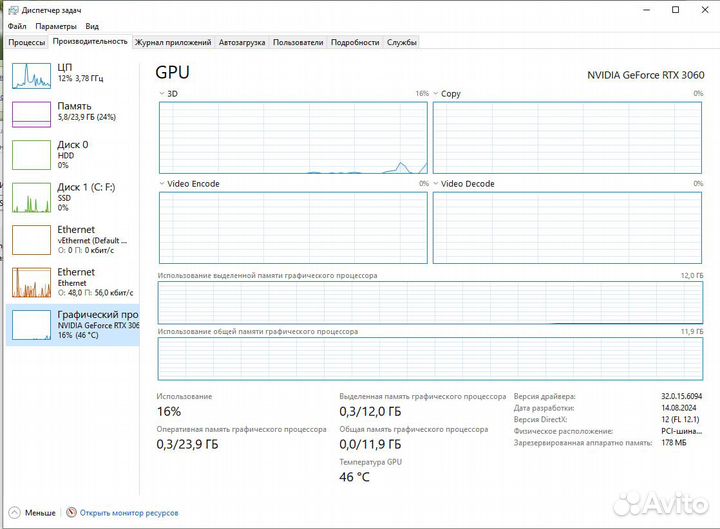
Task: Select the Графический процессор RTX 3060 thumbnail
Action: pyautogui.click(x=31, y=325)
